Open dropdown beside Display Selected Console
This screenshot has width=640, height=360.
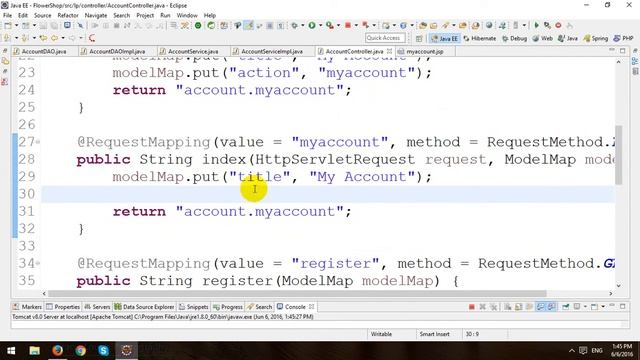point(585,307)
